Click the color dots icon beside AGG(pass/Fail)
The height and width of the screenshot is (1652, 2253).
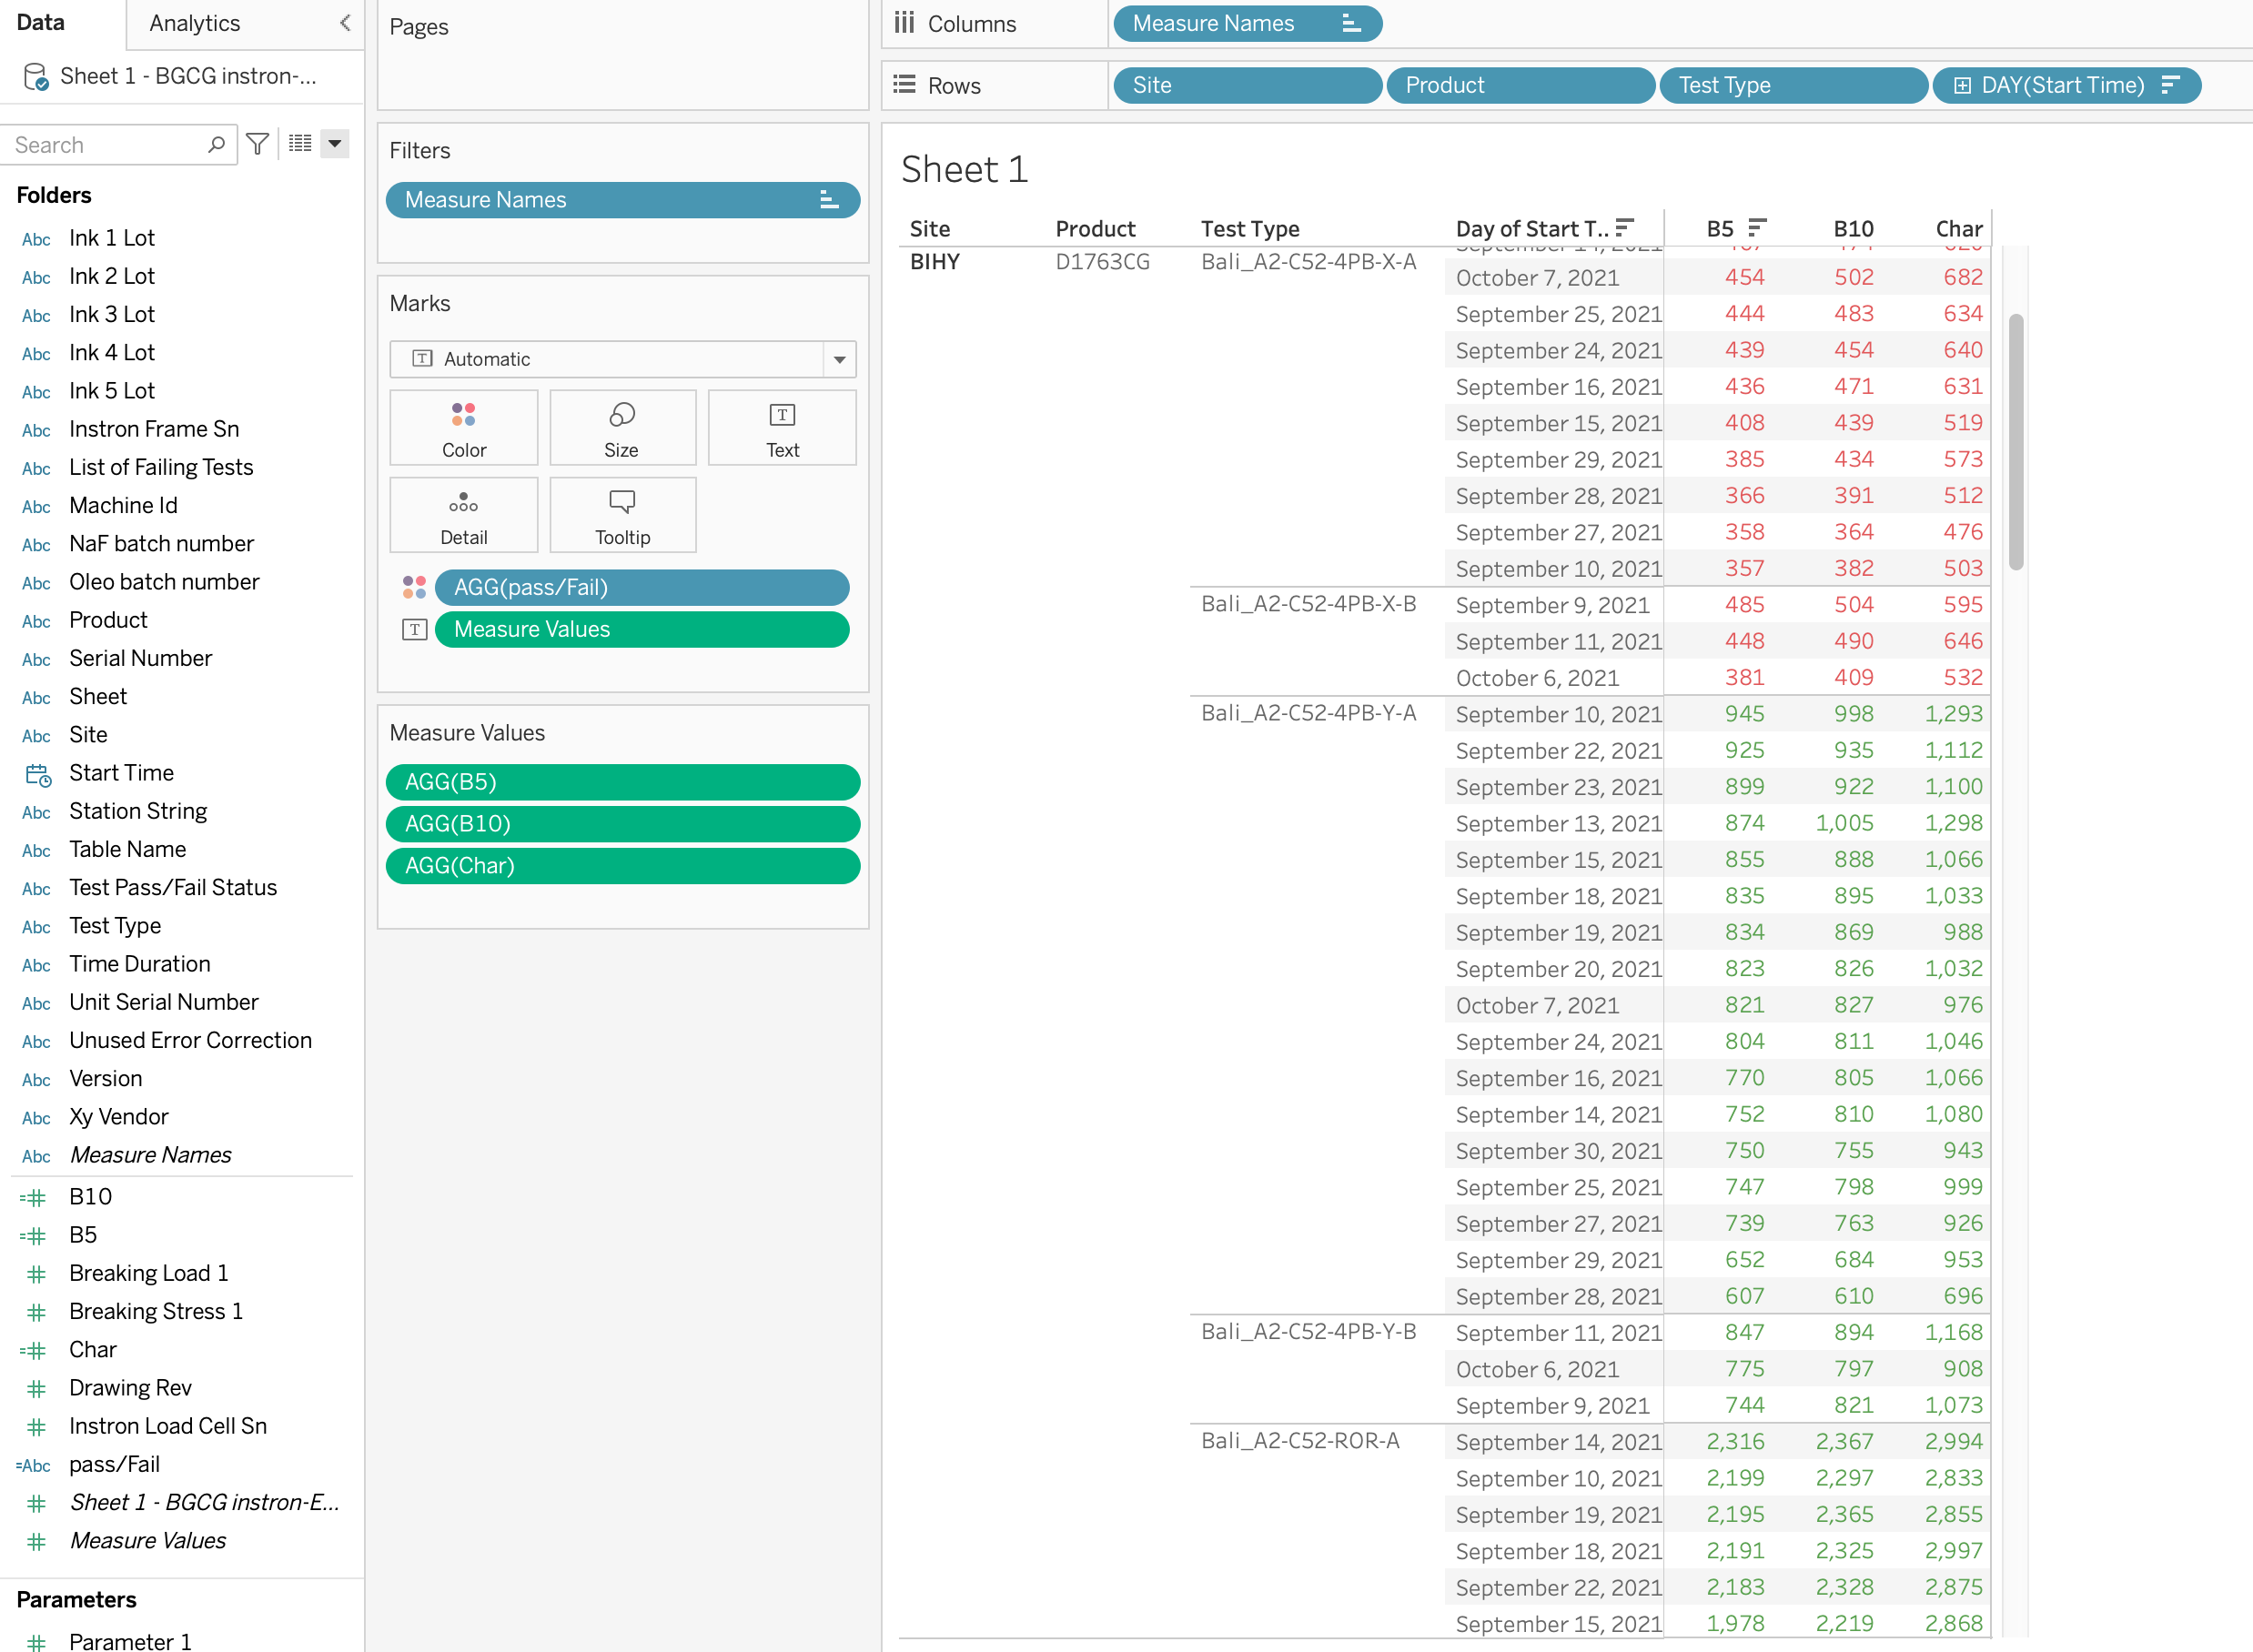point(414,587)
